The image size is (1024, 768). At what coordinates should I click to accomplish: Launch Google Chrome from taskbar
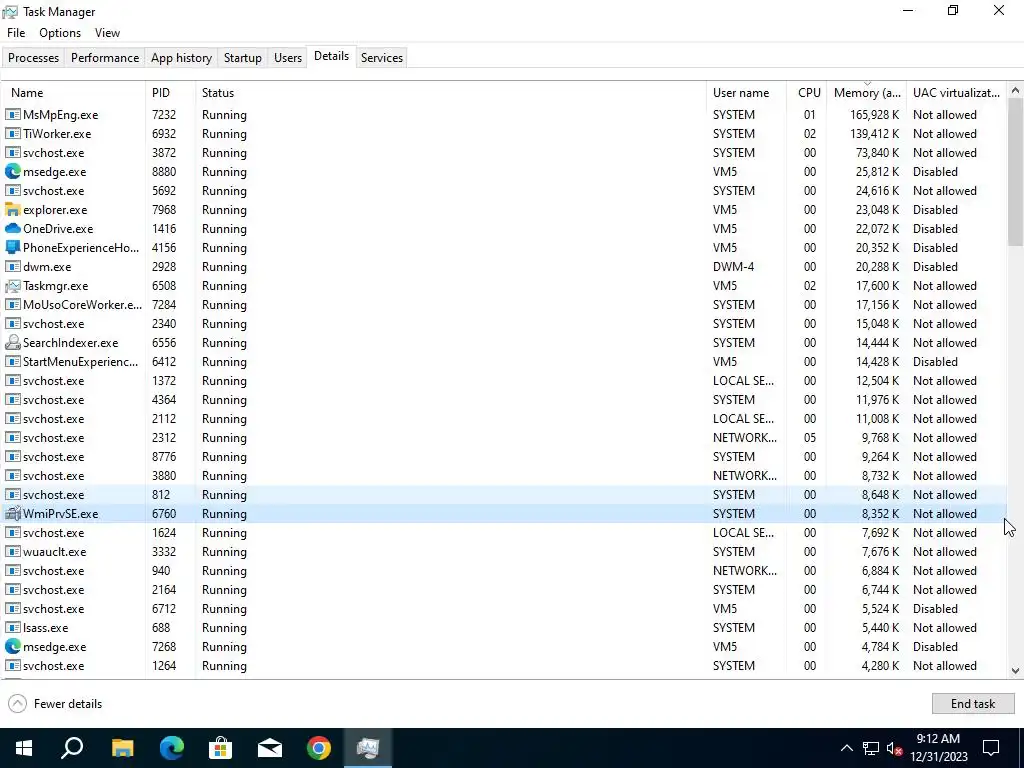(x=319, y=748)
